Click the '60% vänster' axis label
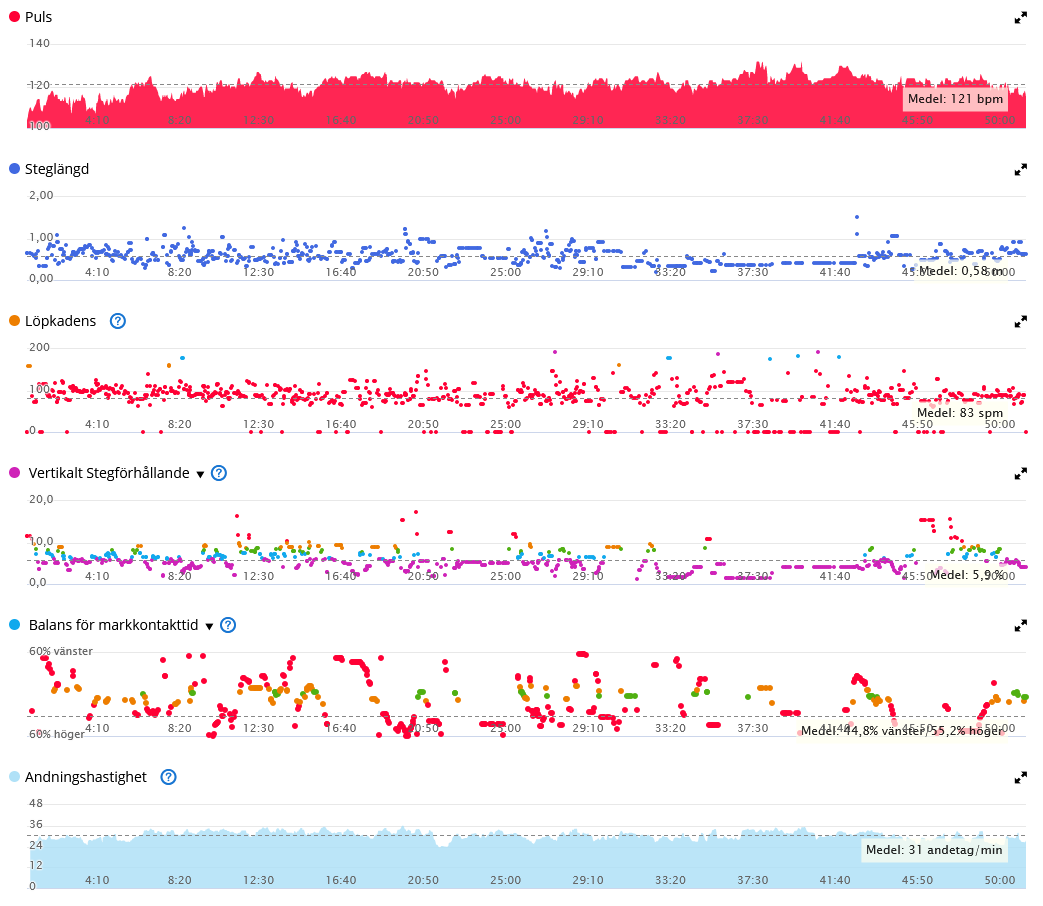1043x906 pixels. tap(61, 651)
